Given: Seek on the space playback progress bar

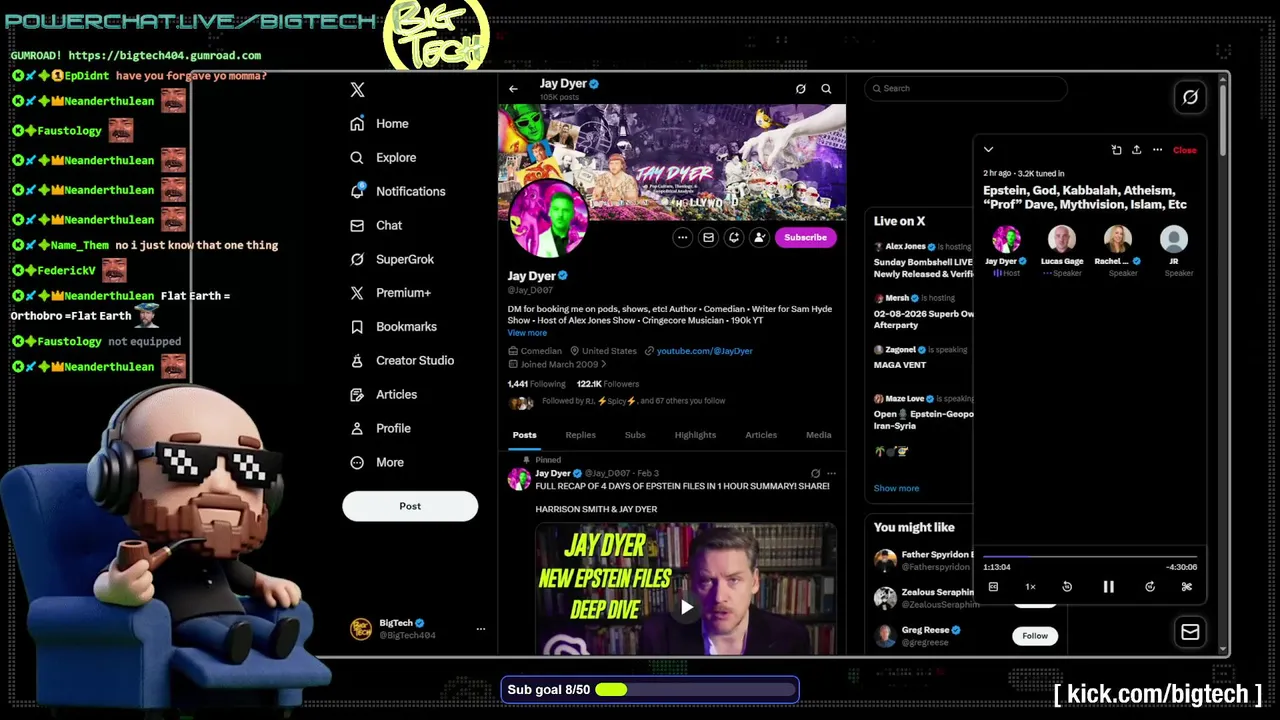Looking at the screenshot, I should coord(1090,557).
